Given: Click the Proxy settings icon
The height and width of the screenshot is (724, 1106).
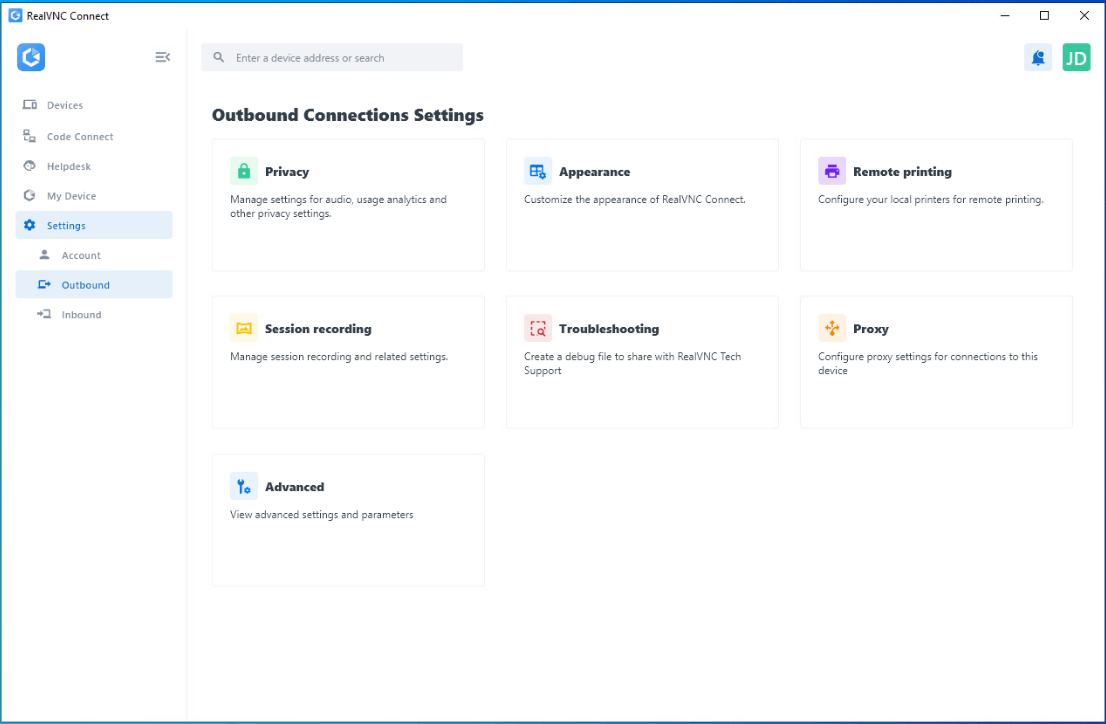Looking at the screenshot, I should coord(831,328).
